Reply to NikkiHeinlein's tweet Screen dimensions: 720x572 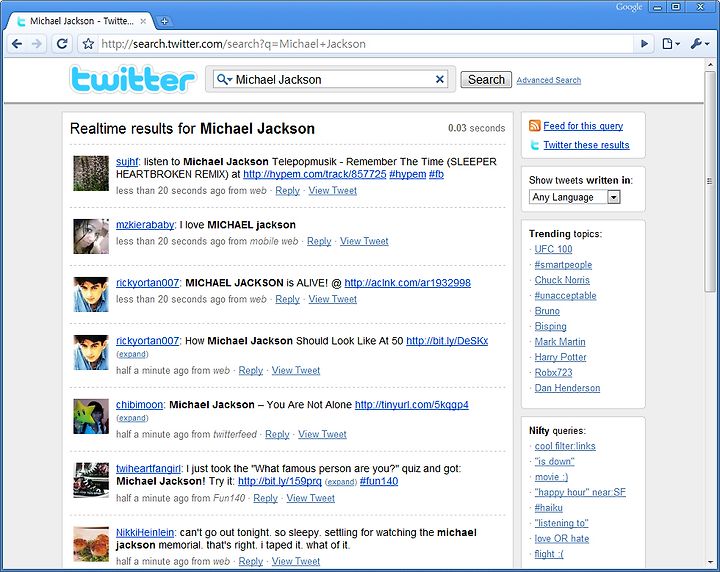251,561
